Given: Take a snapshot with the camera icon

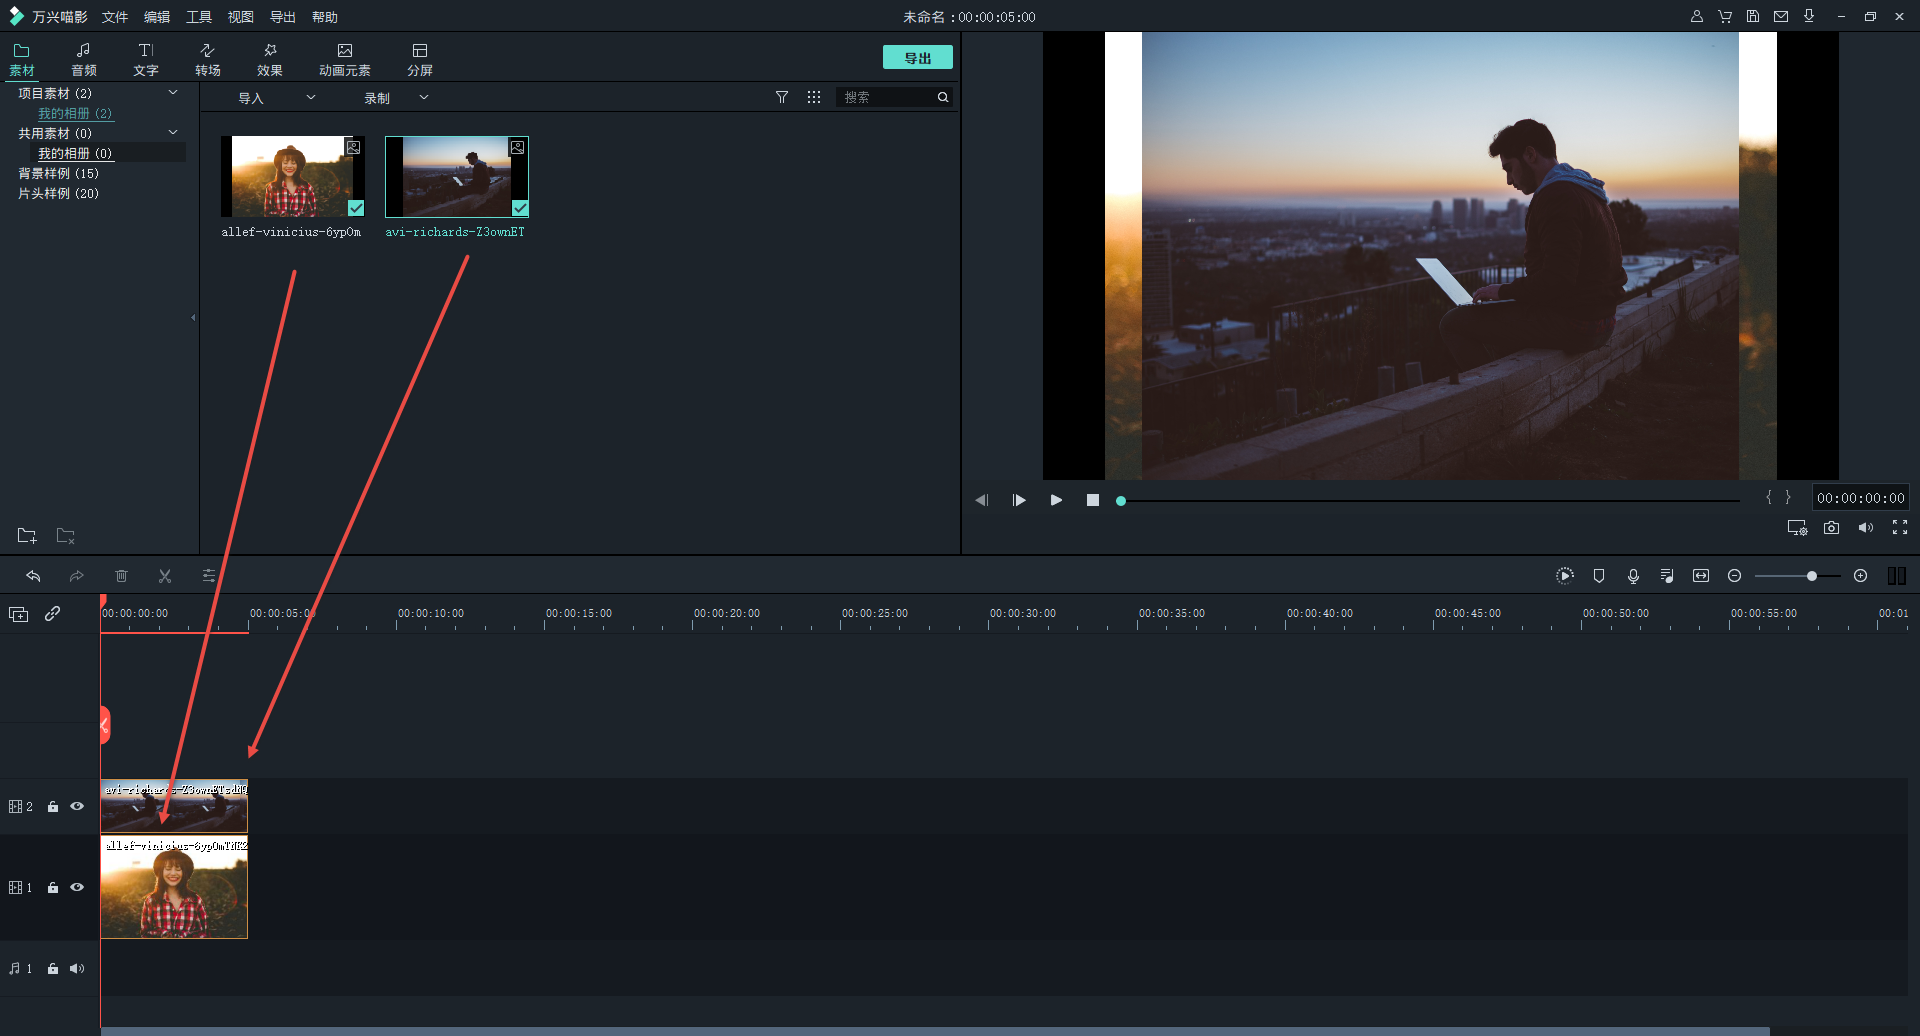Looking at the screenshot, I should point(1831,528).
